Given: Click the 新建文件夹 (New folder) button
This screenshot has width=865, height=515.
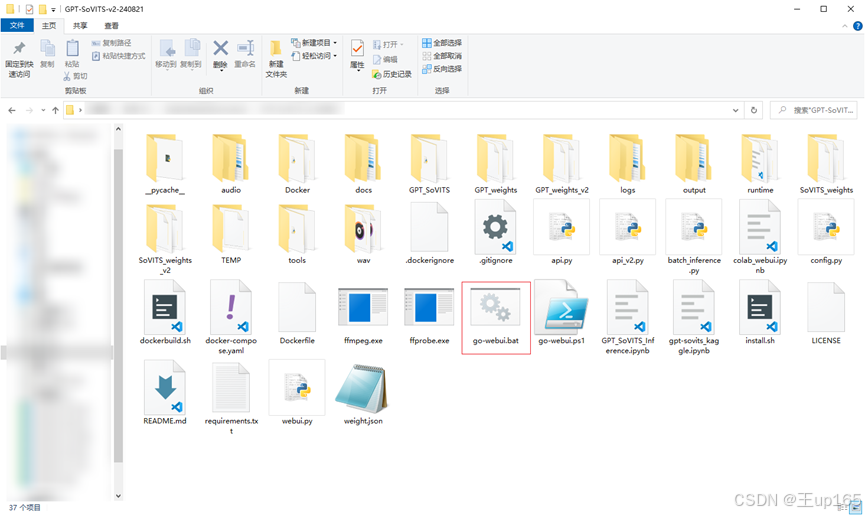Looking at the screenshot, I should click(x=276, y=59).
